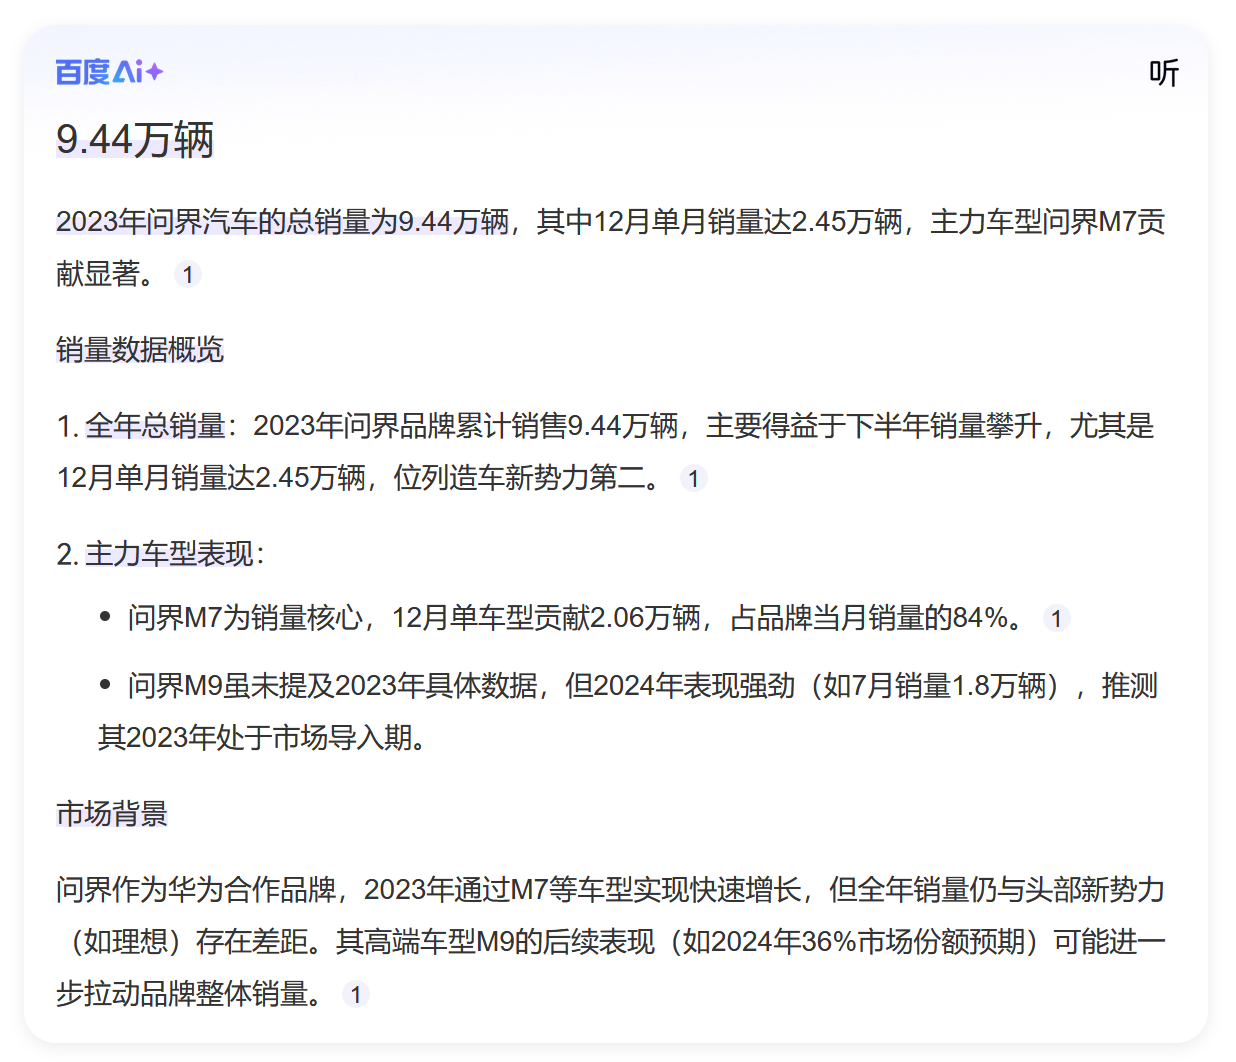Tap the 听 listen button
1236x1062 pixels.
(x=1164, y=73)
